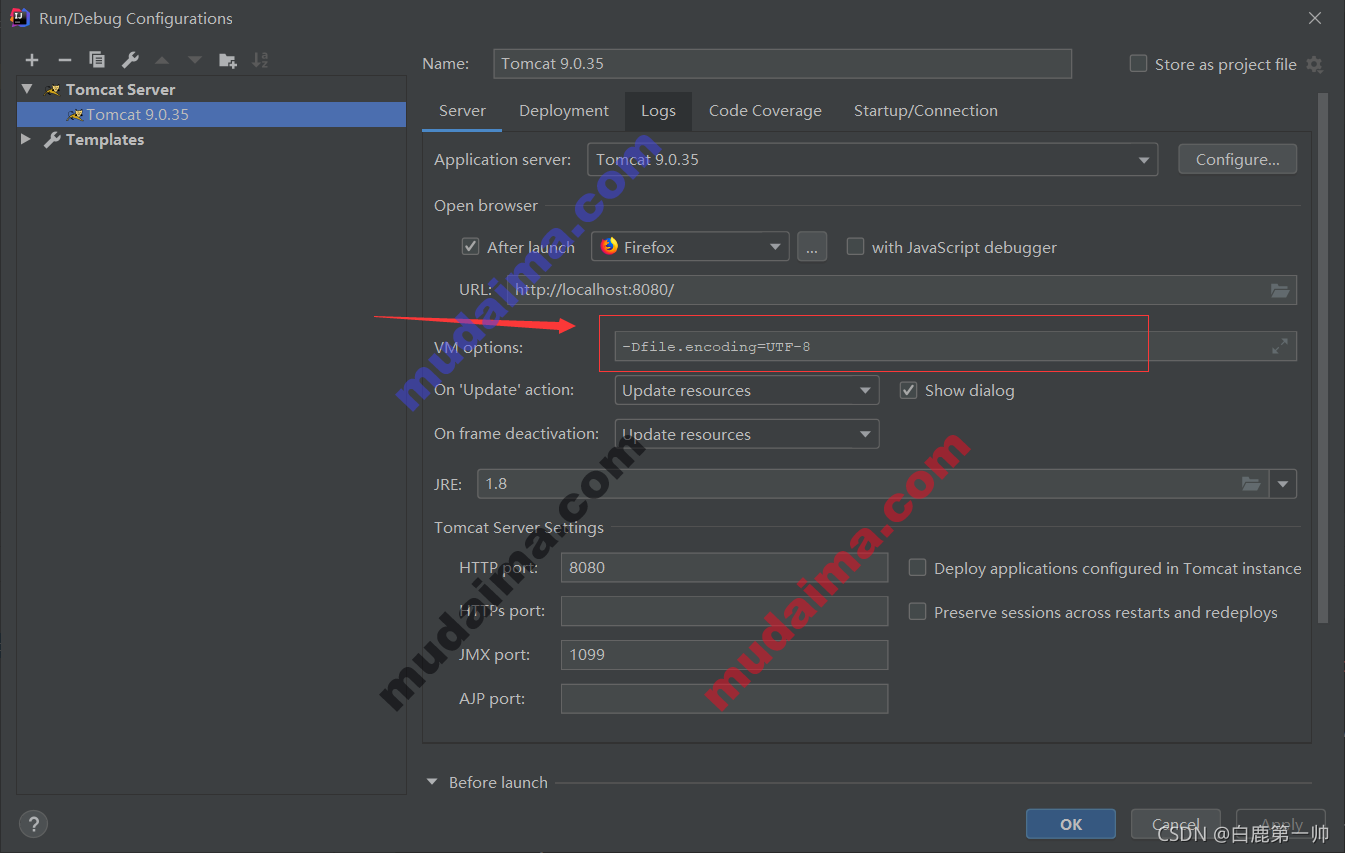
Task: Open Application server dropdown
Action: [872, 160]
